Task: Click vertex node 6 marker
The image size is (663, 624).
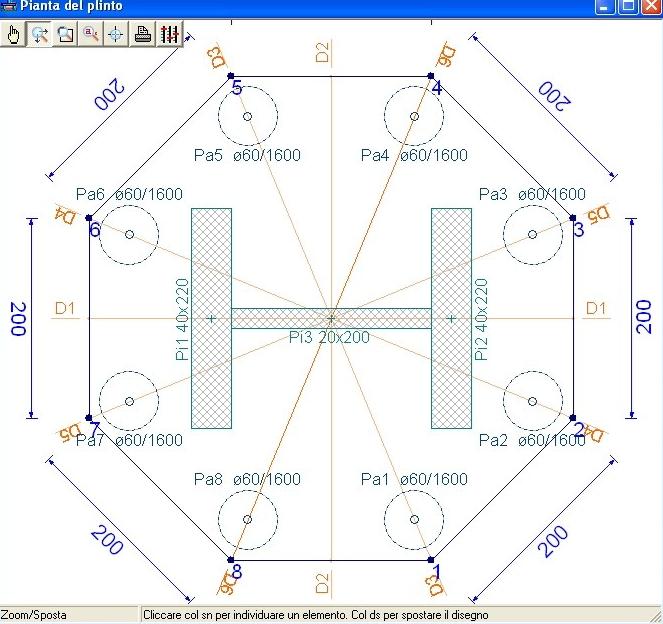Action: tap(89, 218)
